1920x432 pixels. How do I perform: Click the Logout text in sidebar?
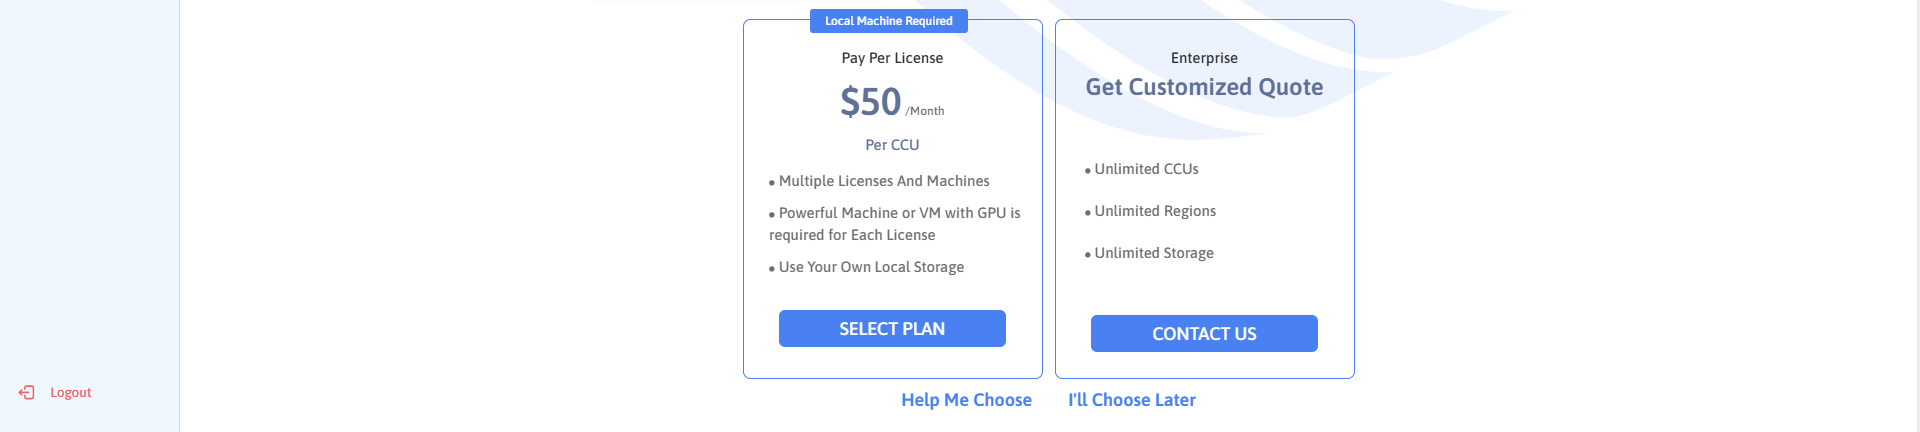click(x=70, y=393)
